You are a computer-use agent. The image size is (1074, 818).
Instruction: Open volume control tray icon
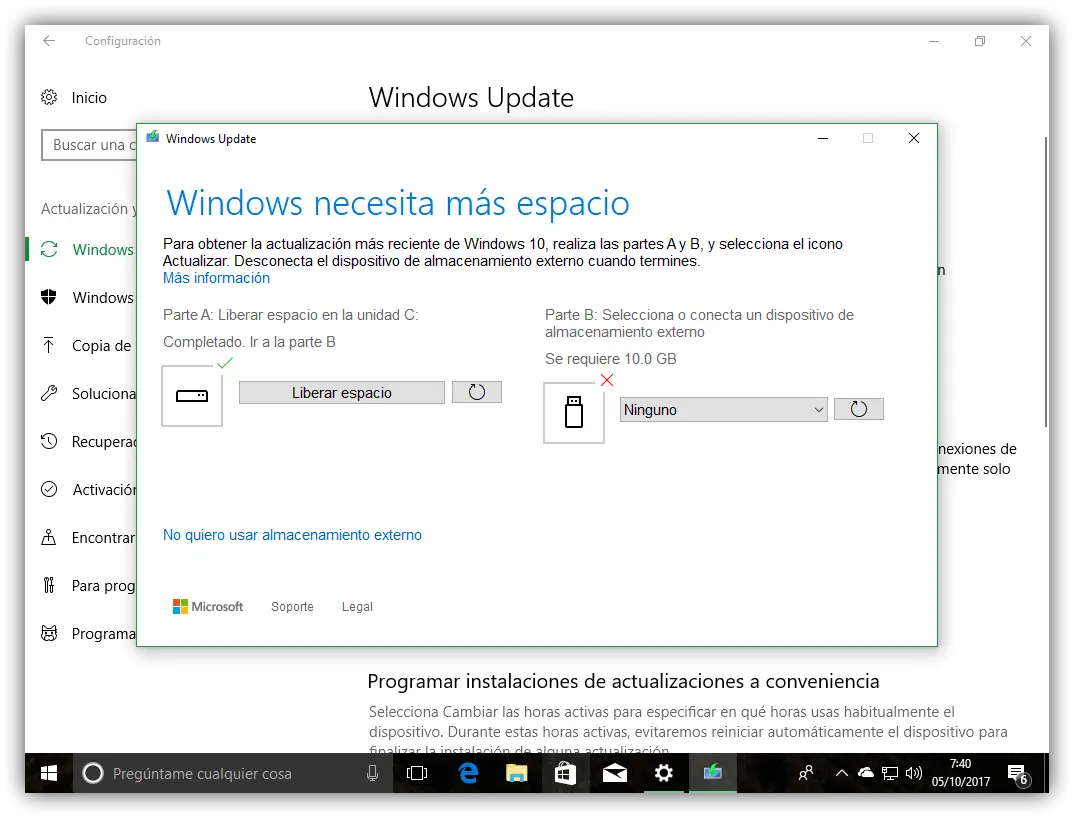coord(914,773)
